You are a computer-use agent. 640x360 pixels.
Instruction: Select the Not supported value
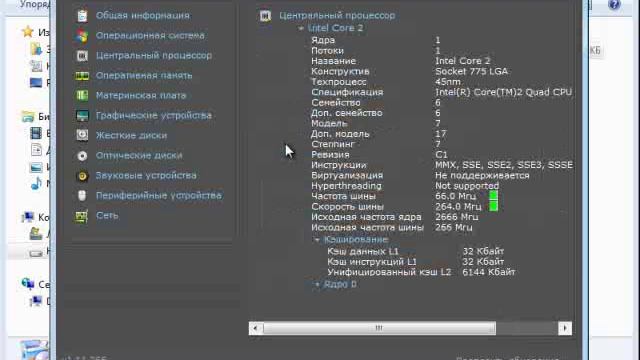(x=467, y=186)
